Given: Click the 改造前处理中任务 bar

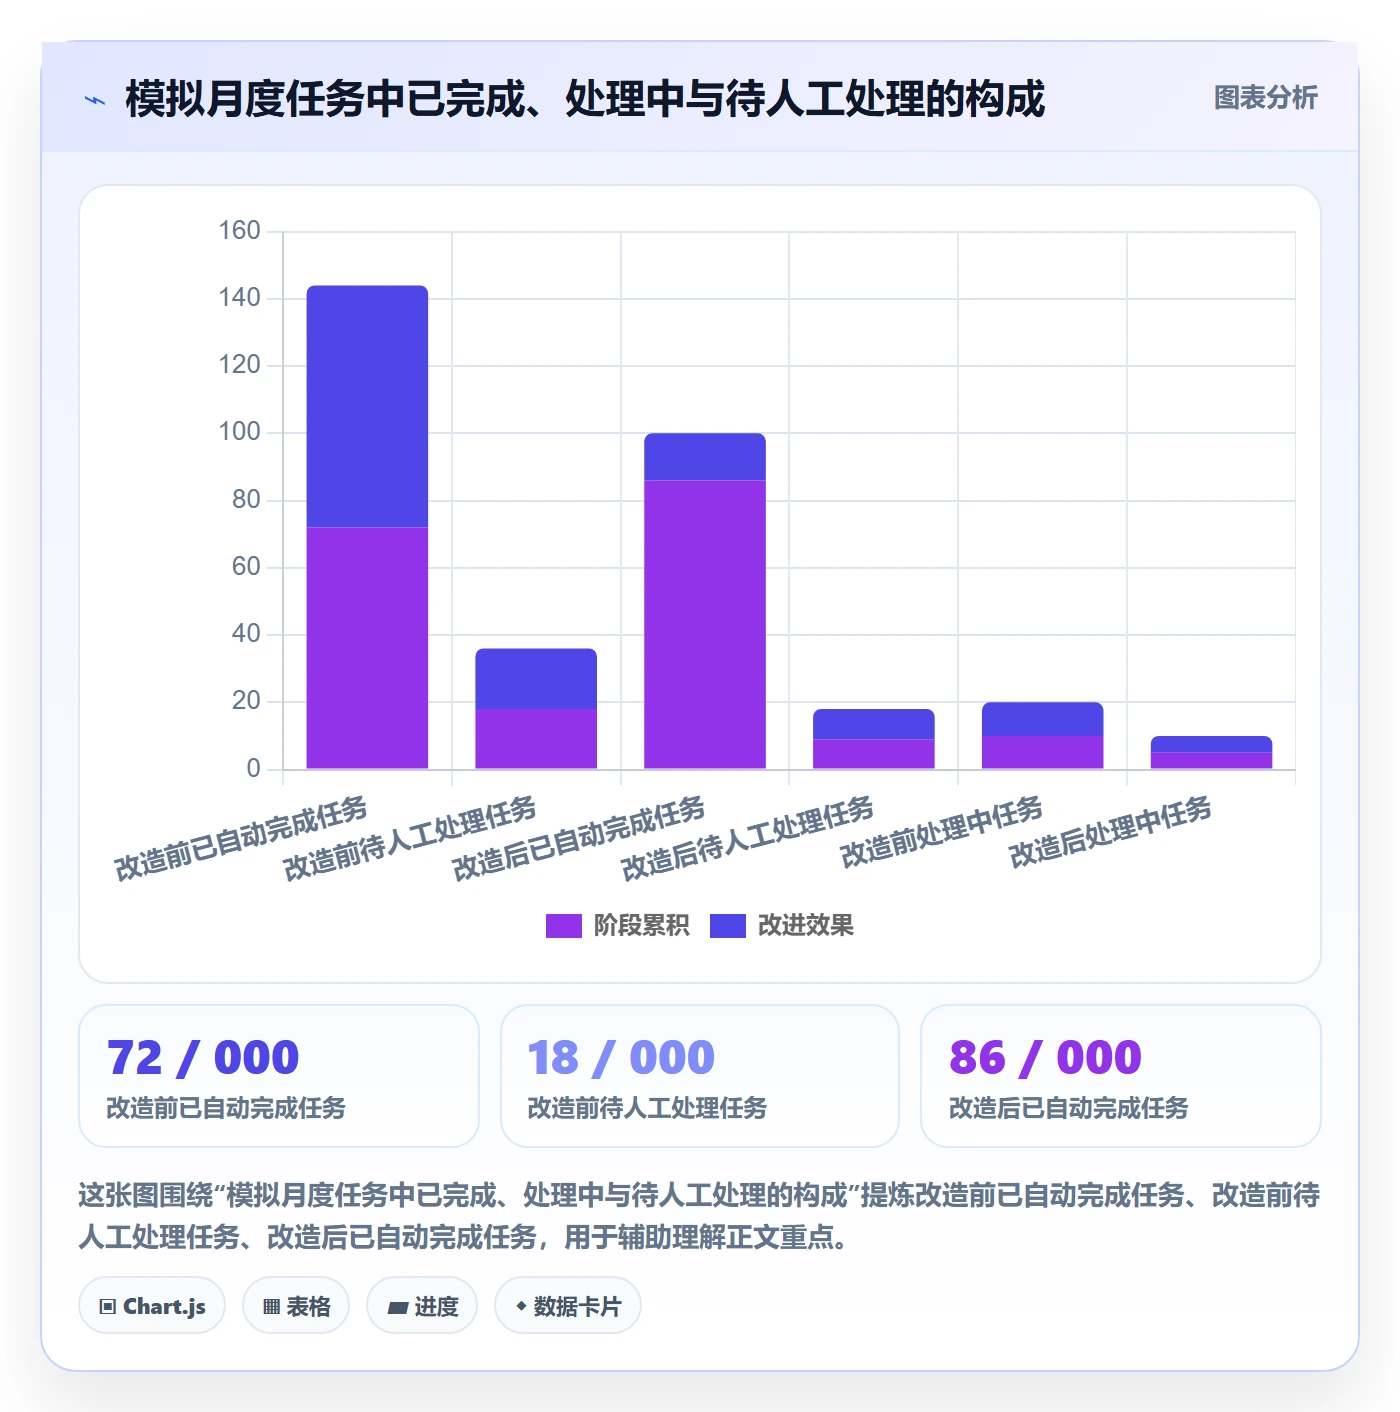Looking at the screenshot, I should point(1043,736).
